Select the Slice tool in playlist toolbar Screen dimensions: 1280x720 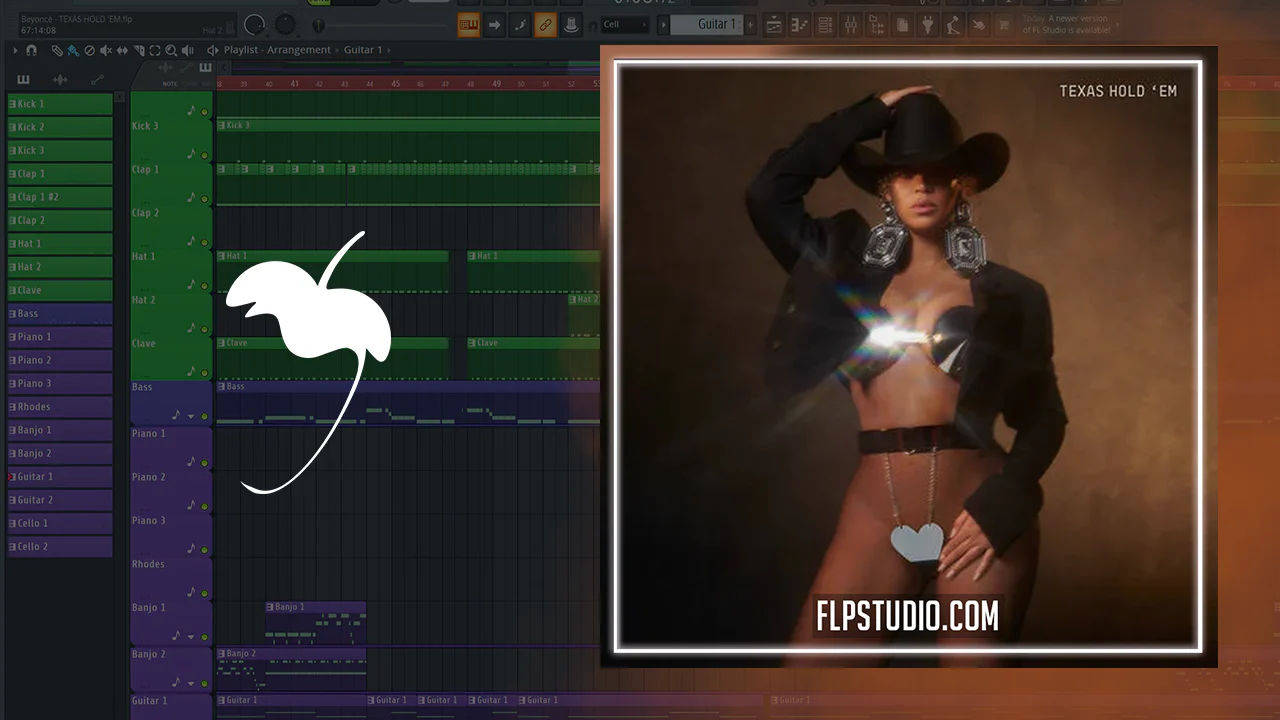139,50
